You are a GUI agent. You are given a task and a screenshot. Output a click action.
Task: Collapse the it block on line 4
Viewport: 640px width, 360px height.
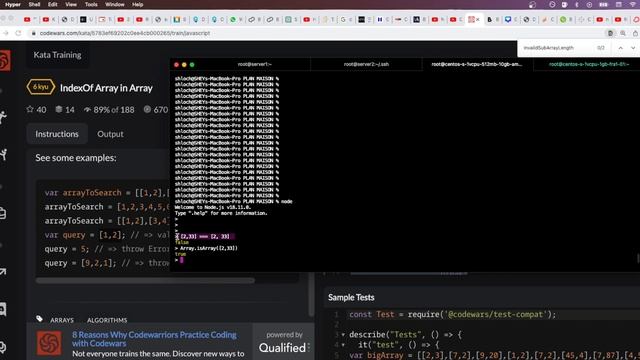click(x=343, y=345)
